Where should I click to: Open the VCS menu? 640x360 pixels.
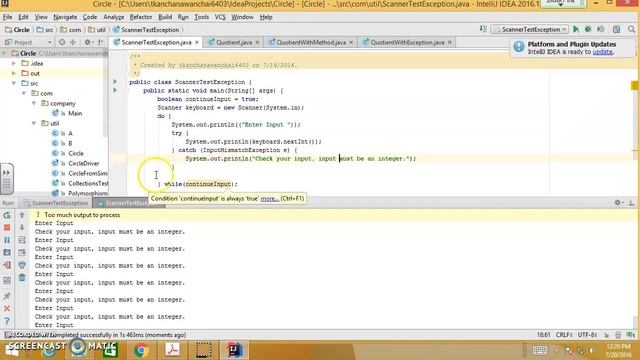pyautogui.click(x=220, y=17)
